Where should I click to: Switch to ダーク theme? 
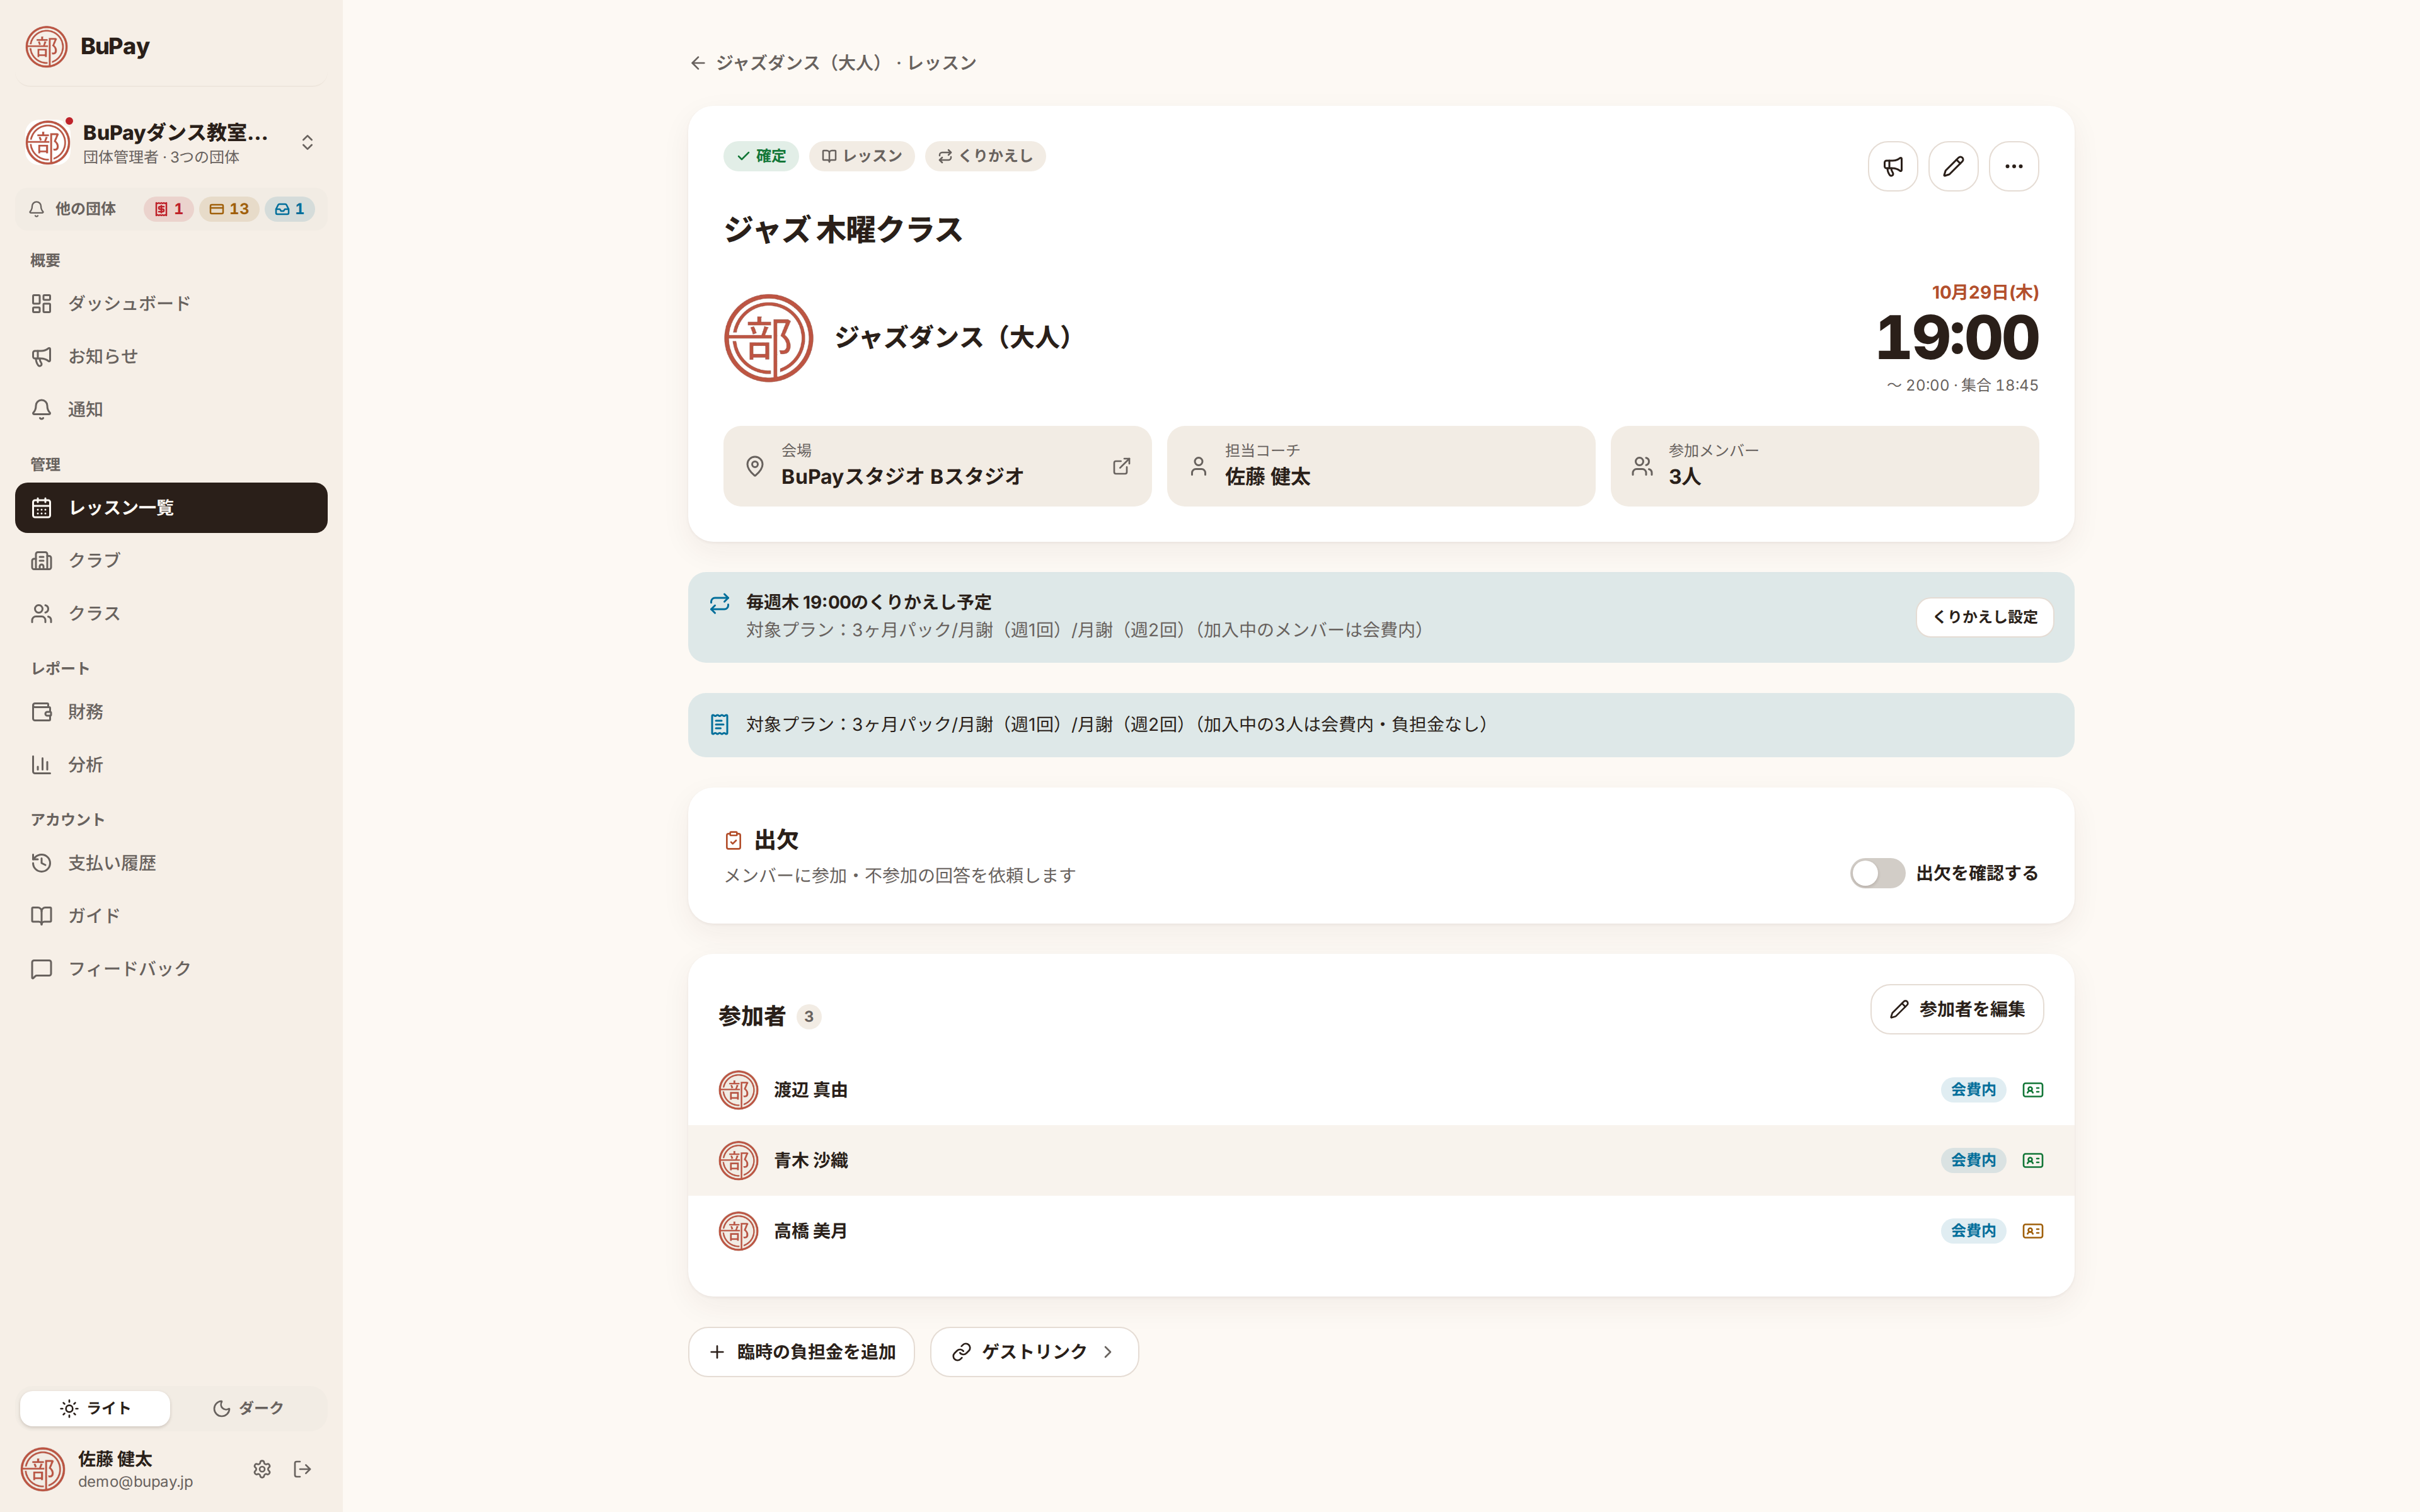pos(248,1408)
